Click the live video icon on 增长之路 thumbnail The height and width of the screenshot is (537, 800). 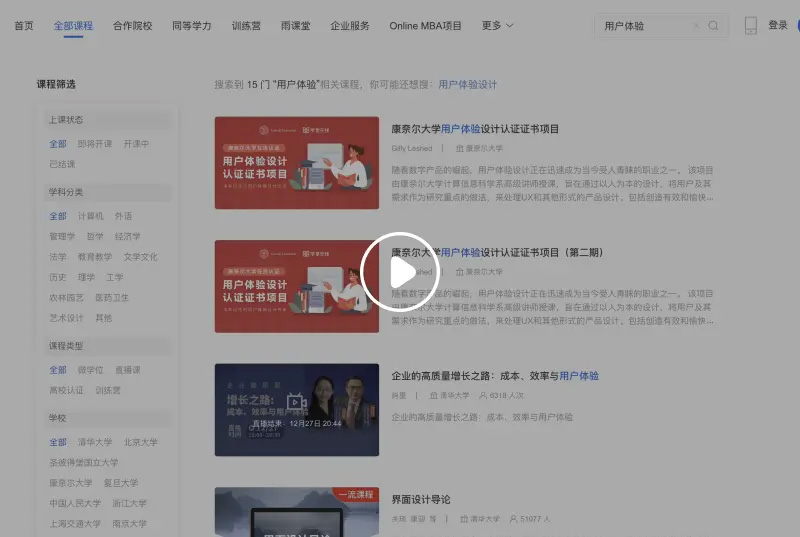click(x=296, y=401)
